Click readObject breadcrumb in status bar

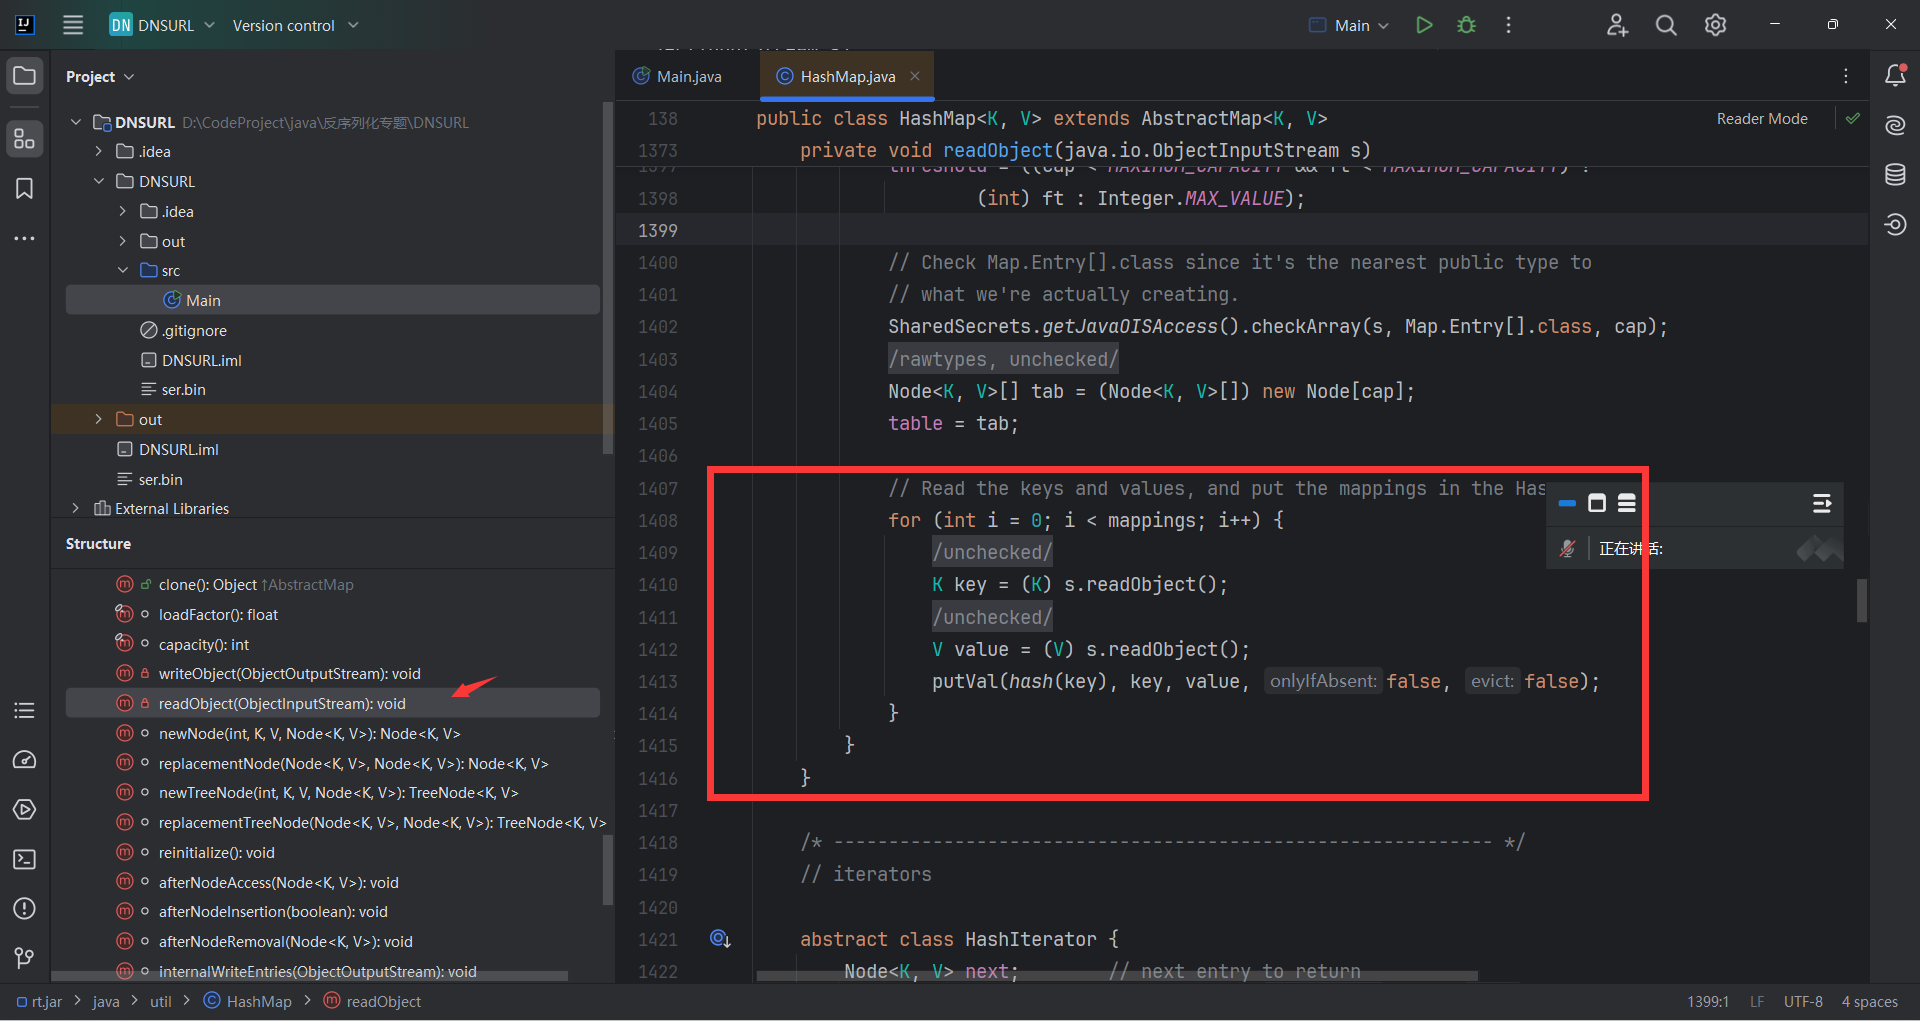pos(372,1001)
